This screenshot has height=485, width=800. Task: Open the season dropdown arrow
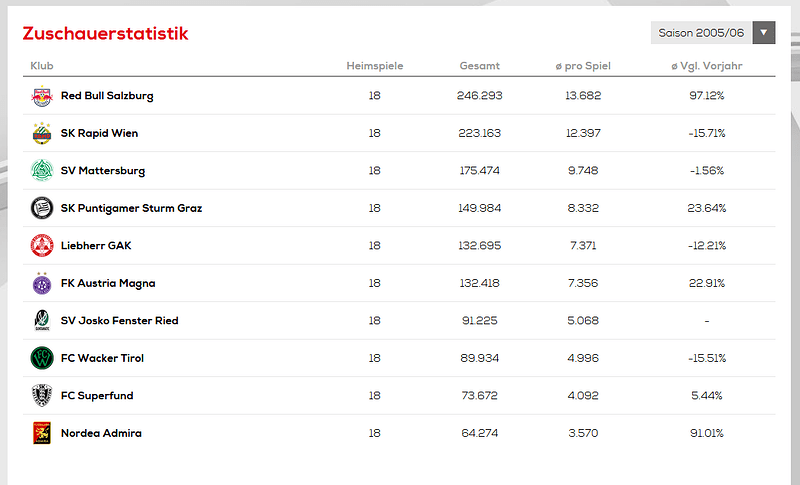tap(764, 33)
